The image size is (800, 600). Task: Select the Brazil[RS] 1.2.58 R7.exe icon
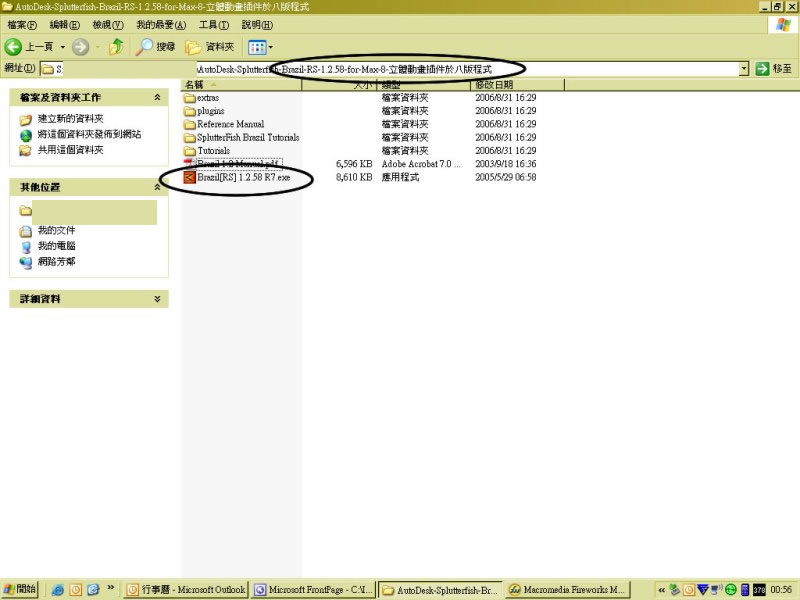pyautogui.click(x=190, y=177)
